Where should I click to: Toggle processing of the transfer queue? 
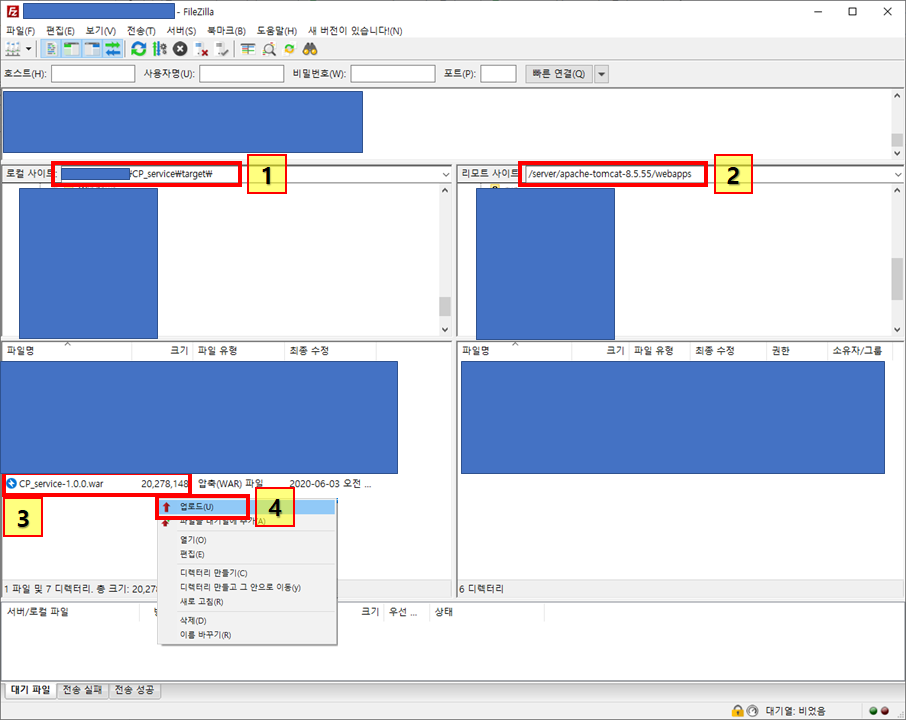[159, 49]
